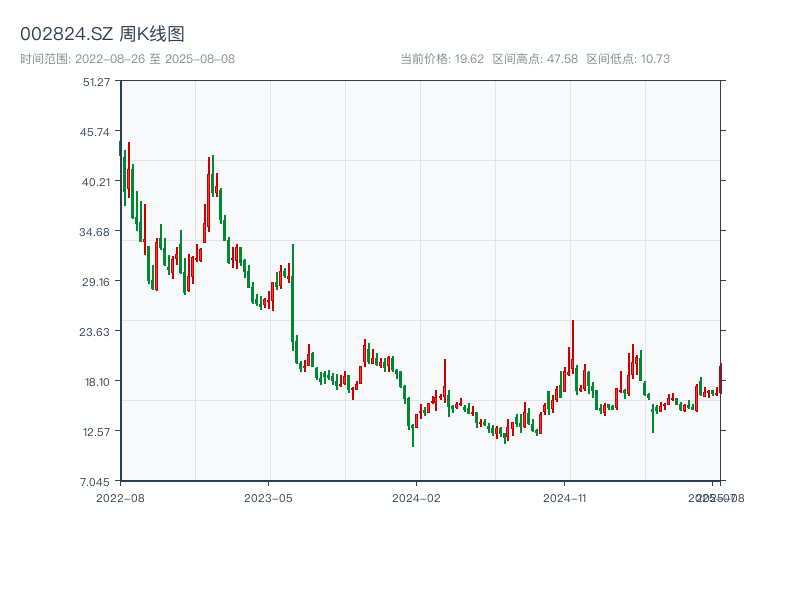Click the 2022-08 x-axis date label

(120, 497)
